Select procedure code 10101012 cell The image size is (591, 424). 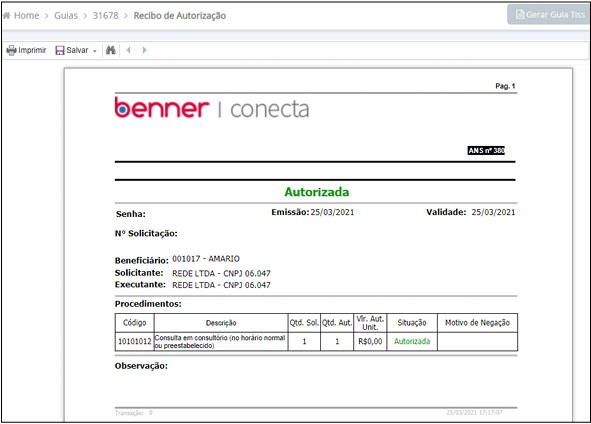point(135,341)
